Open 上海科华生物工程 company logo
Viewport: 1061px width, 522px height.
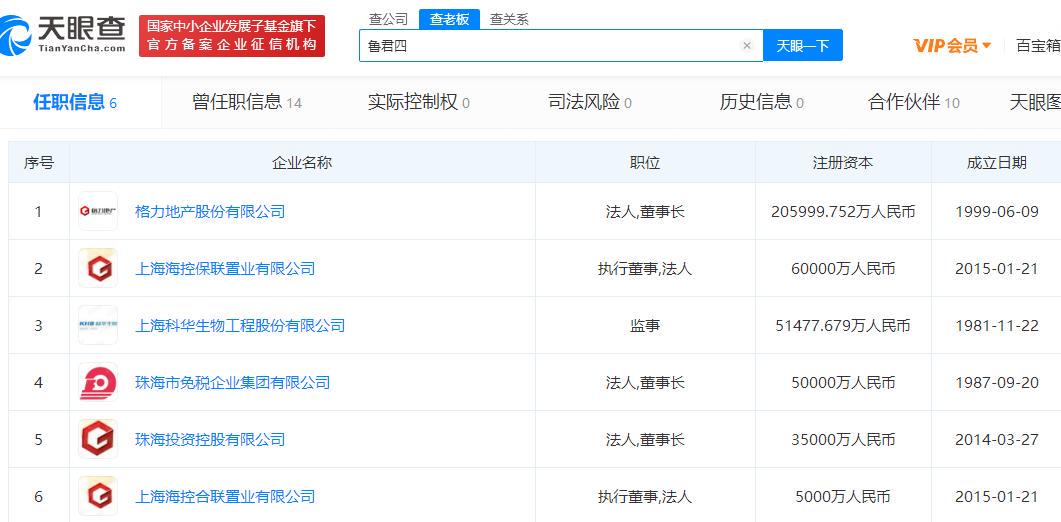coord(98,325)
